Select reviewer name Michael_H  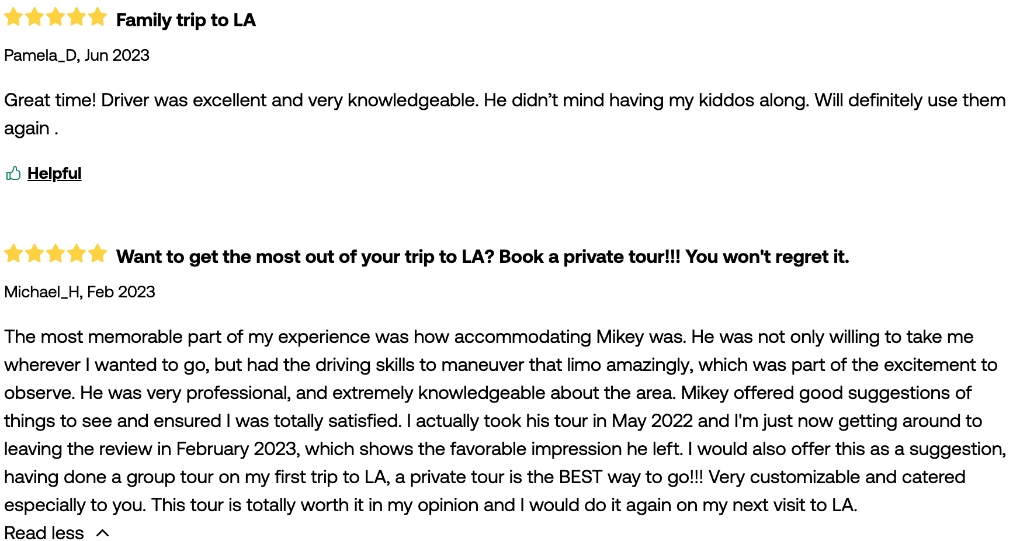(42, 292)
